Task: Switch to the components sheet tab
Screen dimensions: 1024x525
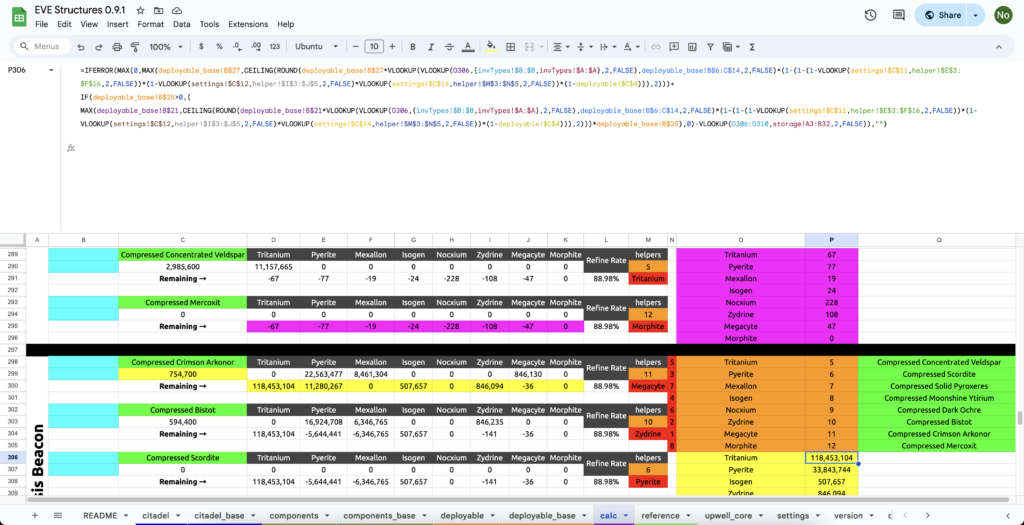Action: point(294,515)
